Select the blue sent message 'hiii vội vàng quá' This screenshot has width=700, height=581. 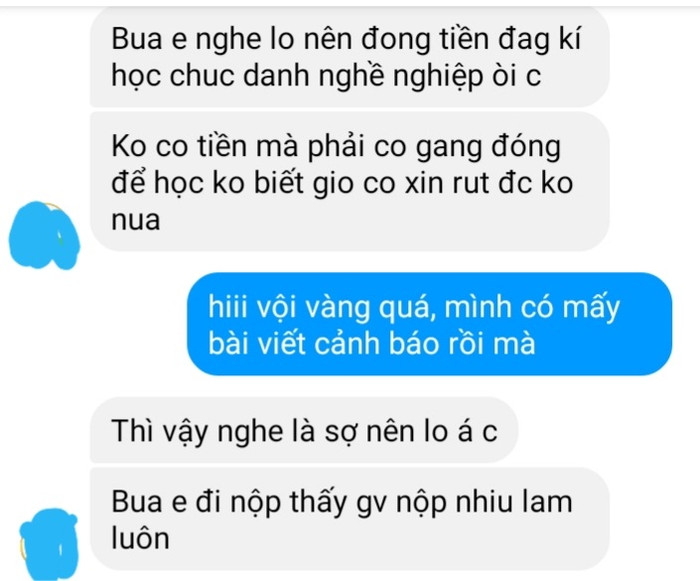point(429,324)
